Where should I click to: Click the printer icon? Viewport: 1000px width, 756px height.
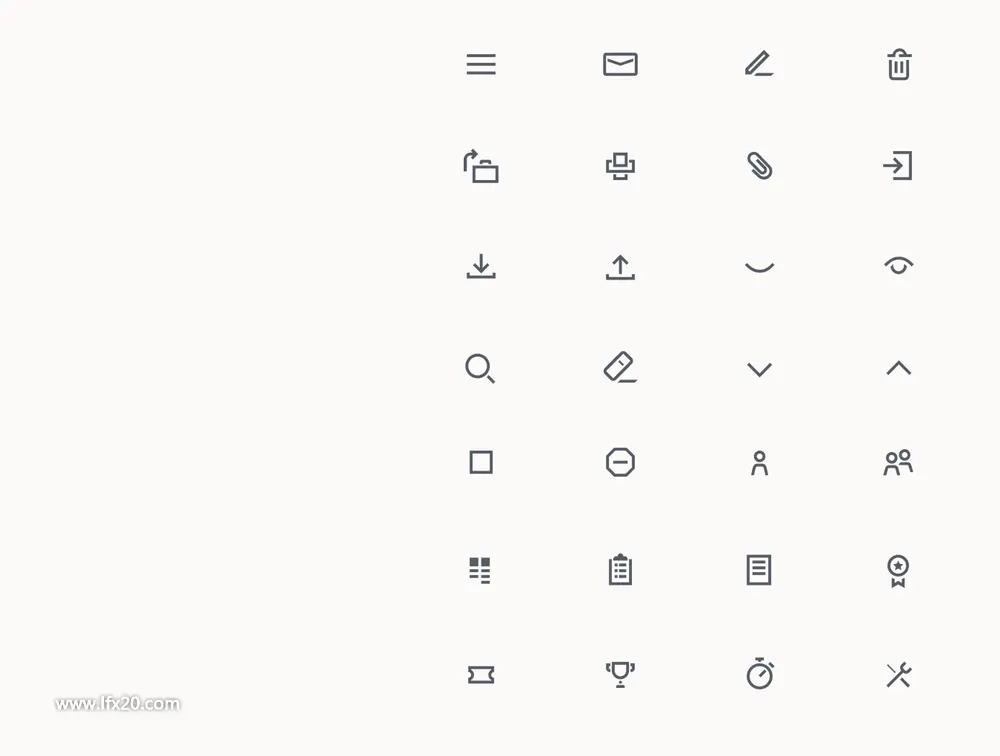tap(620, 167)
